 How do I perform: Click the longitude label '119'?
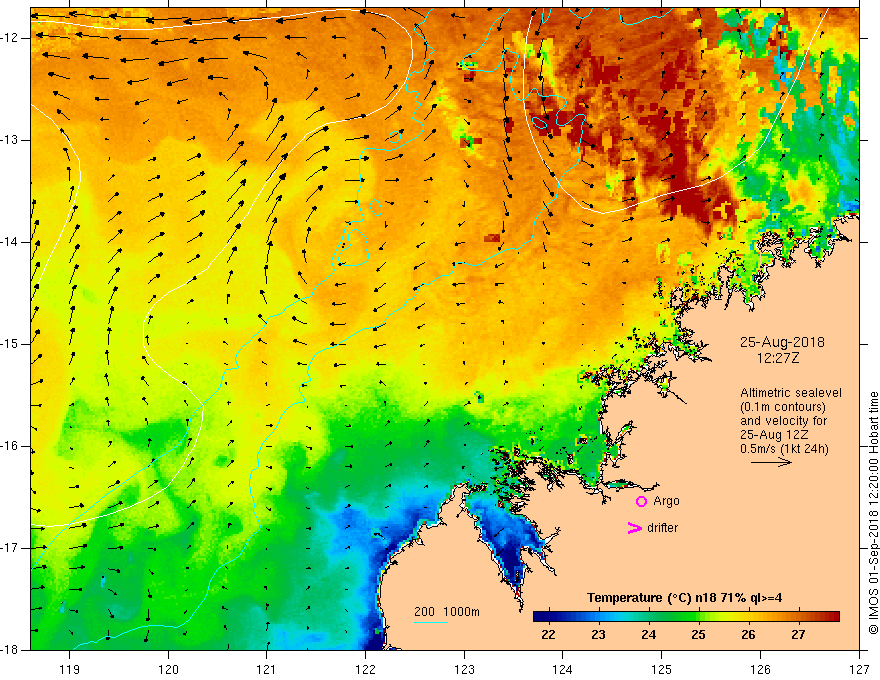[70, 669]
